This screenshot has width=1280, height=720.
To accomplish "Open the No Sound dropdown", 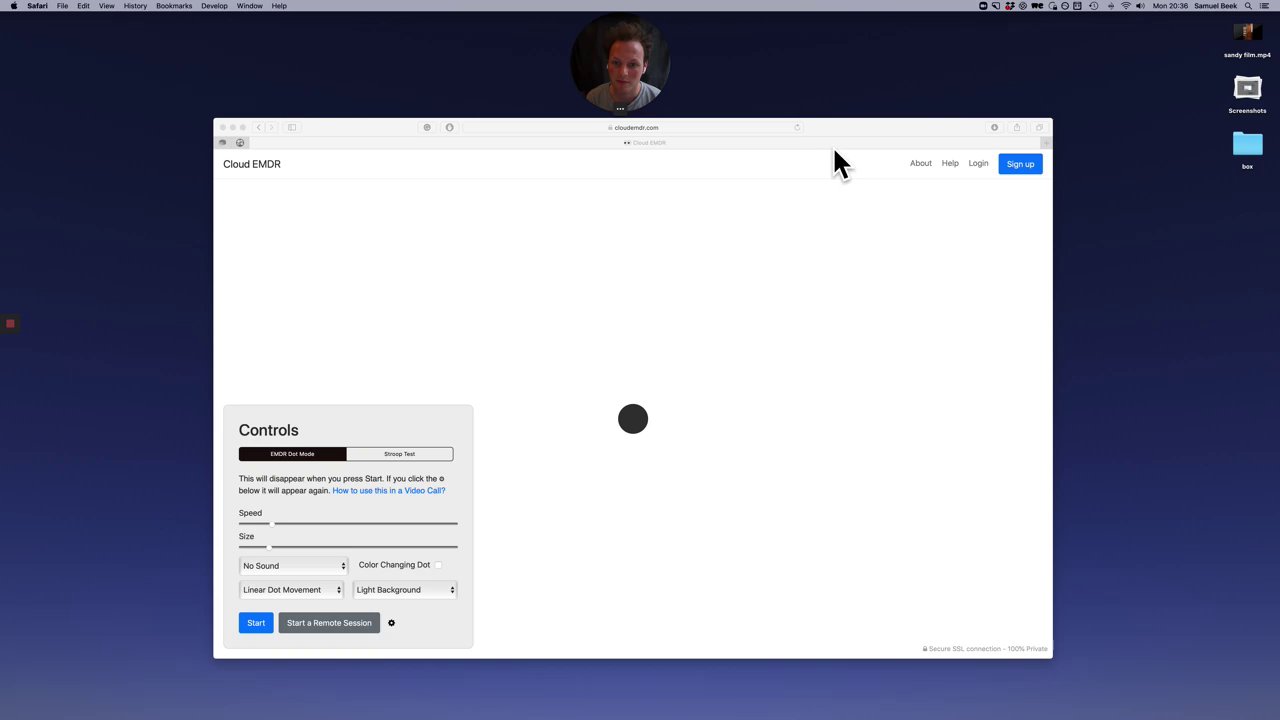I will coord(293,566).
